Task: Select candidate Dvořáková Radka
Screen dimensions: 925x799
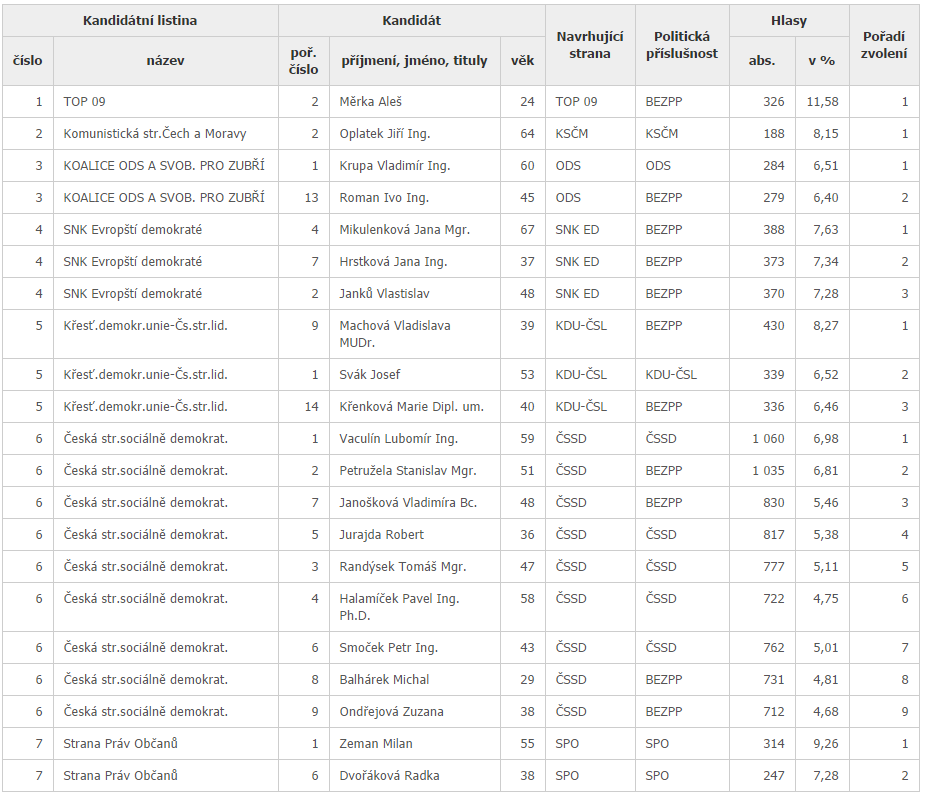Action: [389, 775]
